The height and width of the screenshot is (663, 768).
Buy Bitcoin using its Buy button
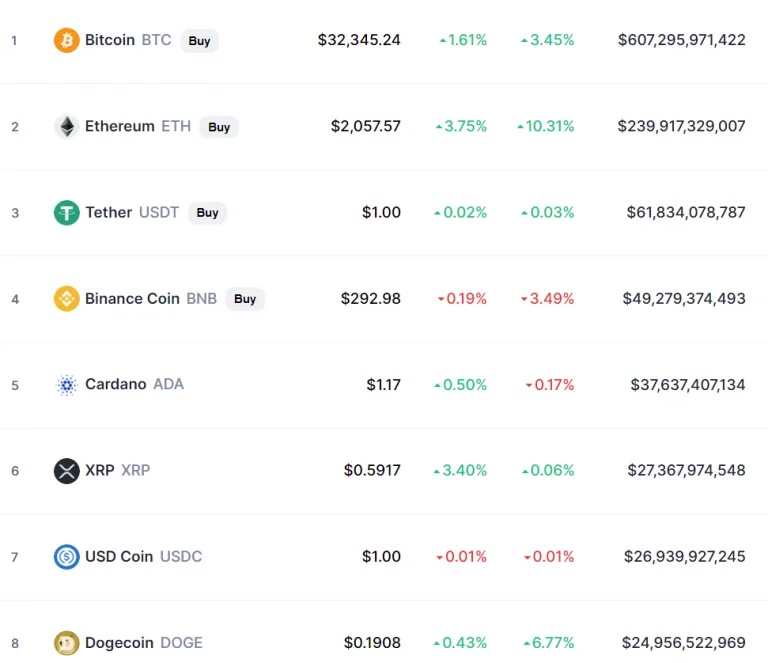click(199, 41)
